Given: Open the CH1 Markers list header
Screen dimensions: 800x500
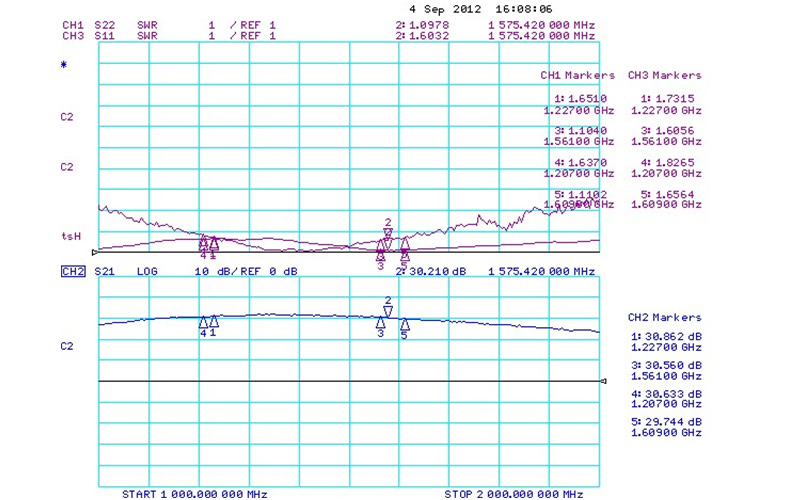Looking at the screenshot, I should click(x=578, y=76).
